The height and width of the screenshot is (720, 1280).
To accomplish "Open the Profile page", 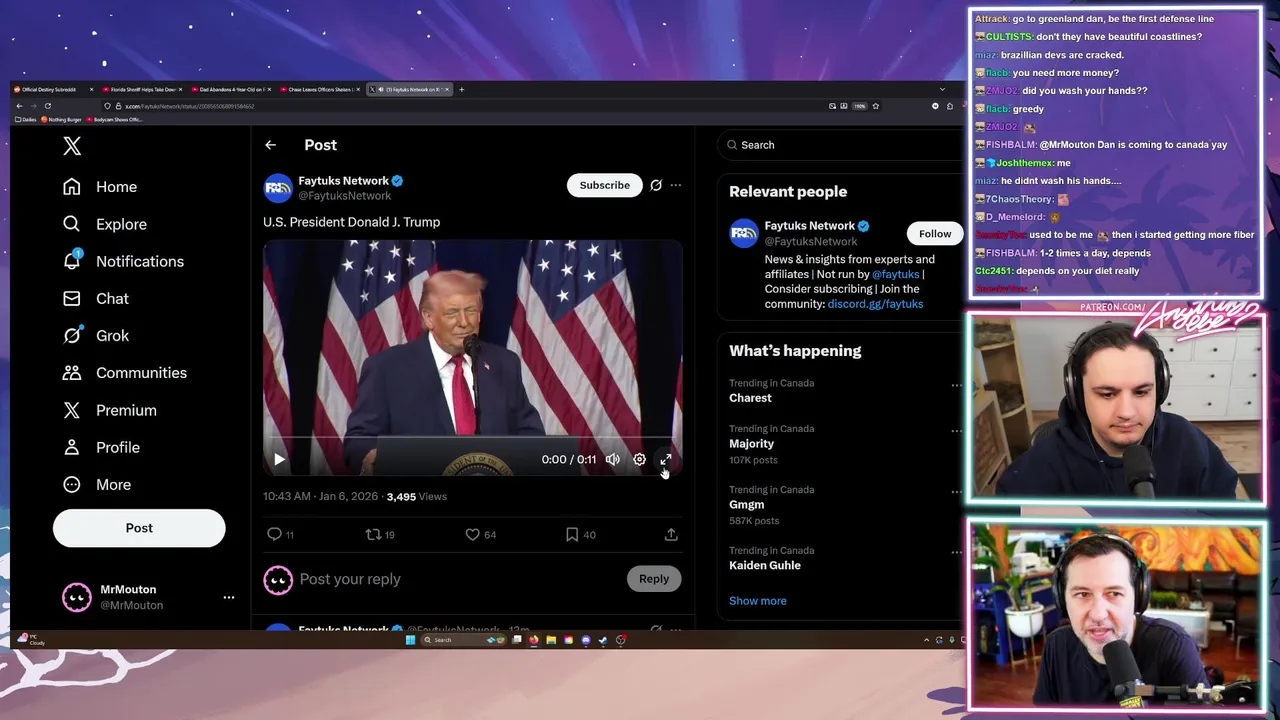I will click(100, 447).
